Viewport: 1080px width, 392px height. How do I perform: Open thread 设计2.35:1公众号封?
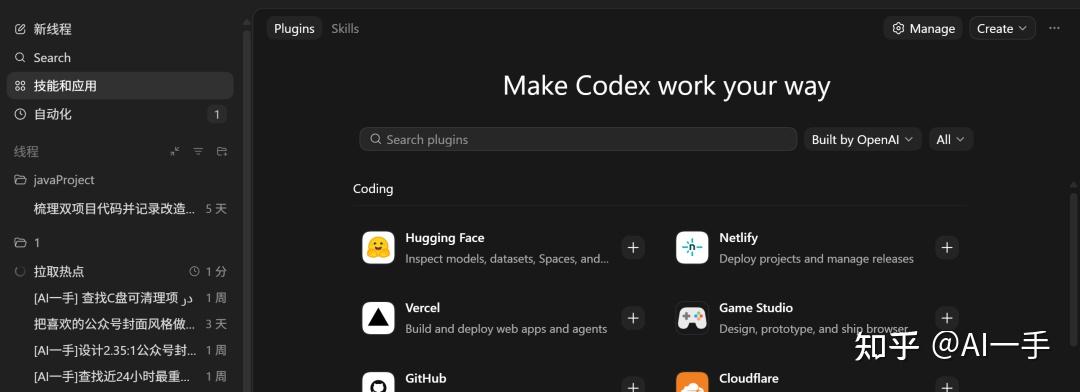click(x=120, y=350)
